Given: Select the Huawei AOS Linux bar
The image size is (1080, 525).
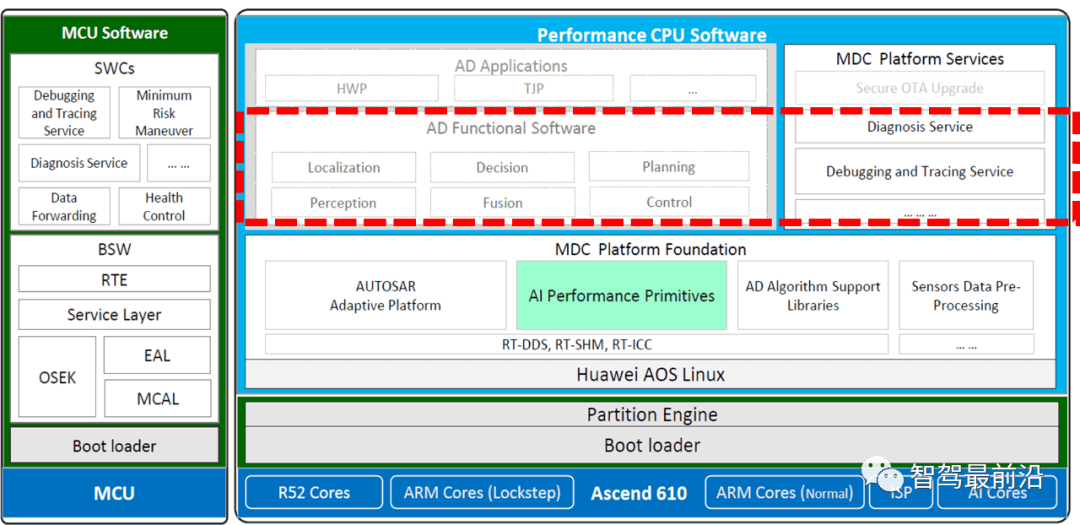Looking at the screenshot, I should tap(650, 374).
